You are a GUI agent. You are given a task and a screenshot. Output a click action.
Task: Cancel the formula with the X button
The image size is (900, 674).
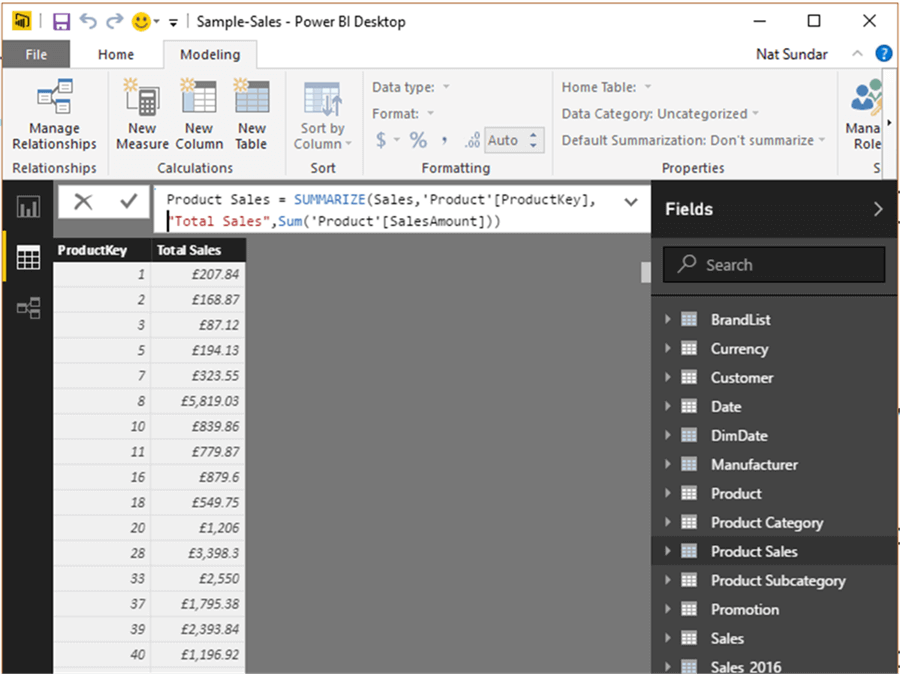(83, 202)
